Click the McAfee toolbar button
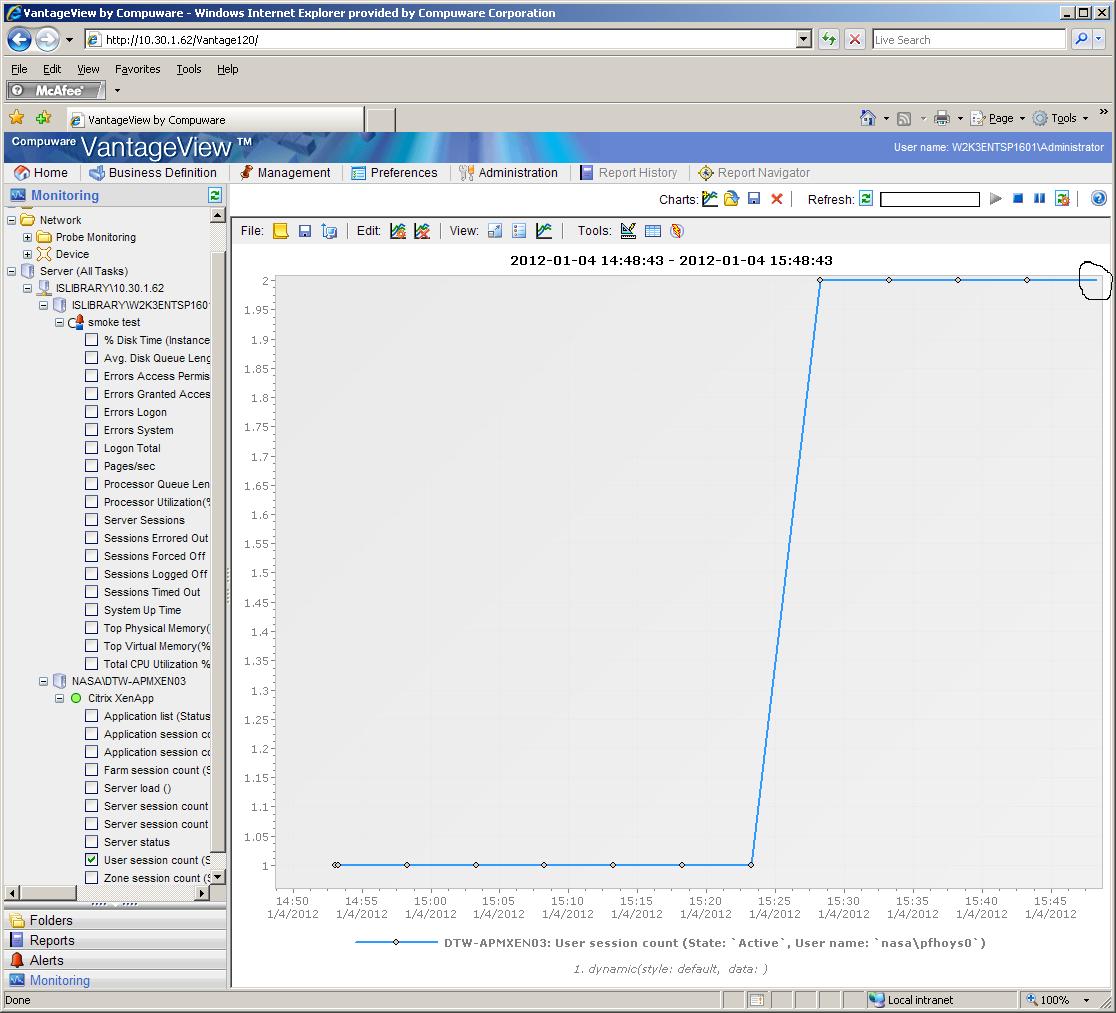 tap(56, 90)
